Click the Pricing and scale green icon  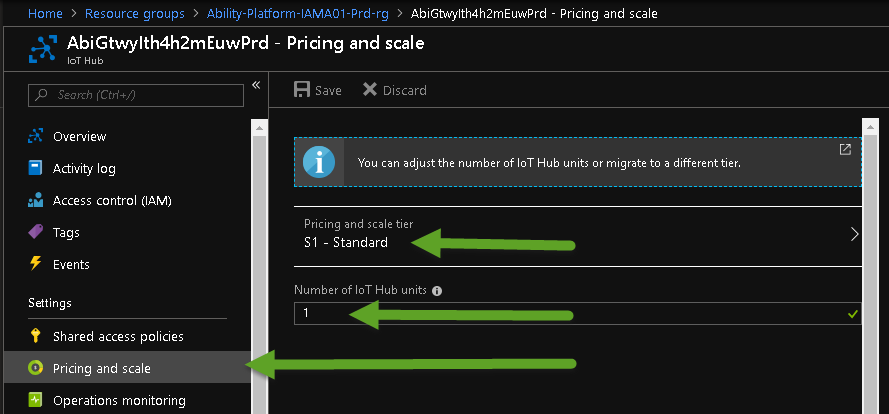[x=36, y=367]
